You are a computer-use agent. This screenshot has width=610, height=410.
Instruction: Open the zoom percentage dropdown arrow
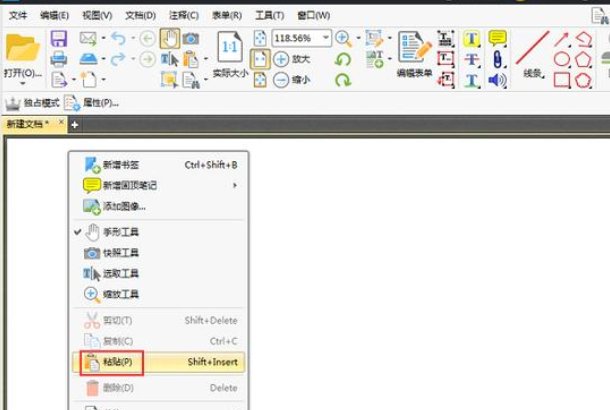coord(326,38)
